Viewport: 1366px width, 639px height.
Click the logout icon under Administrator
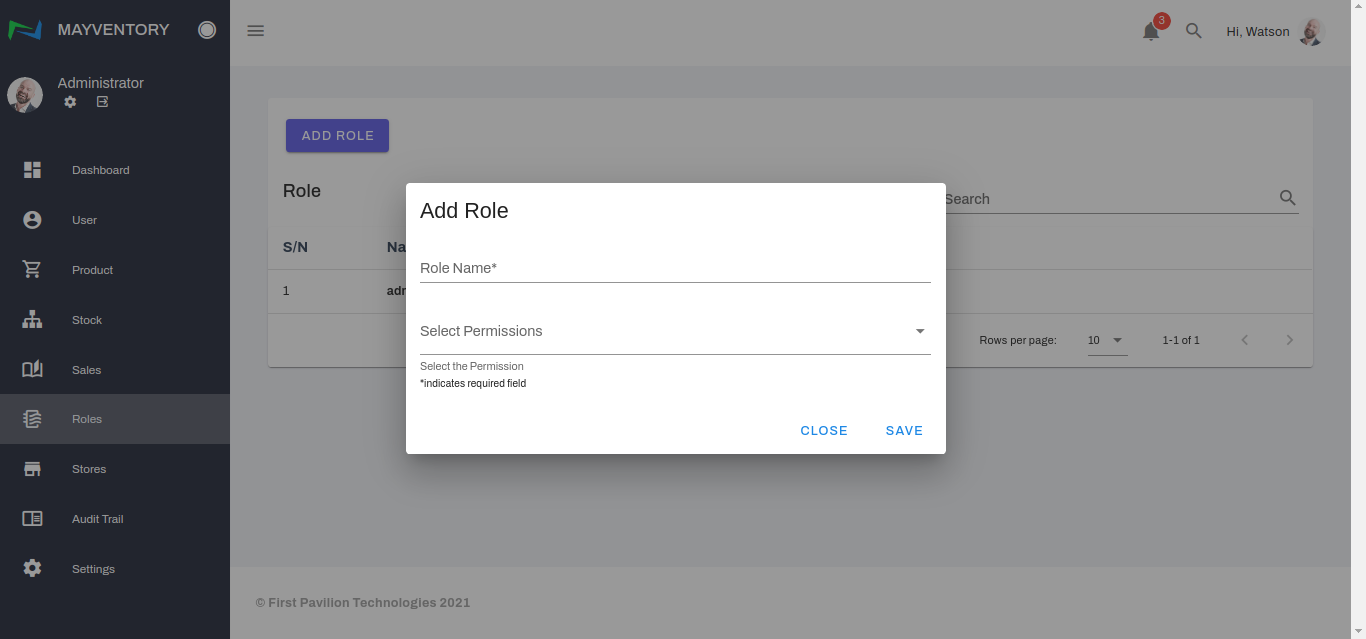click(102, 102)
